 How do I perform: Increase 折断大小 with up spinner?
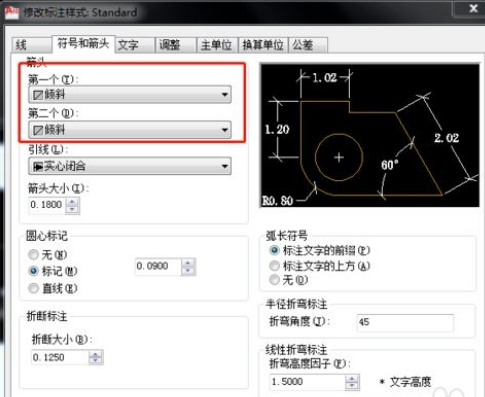96,354
